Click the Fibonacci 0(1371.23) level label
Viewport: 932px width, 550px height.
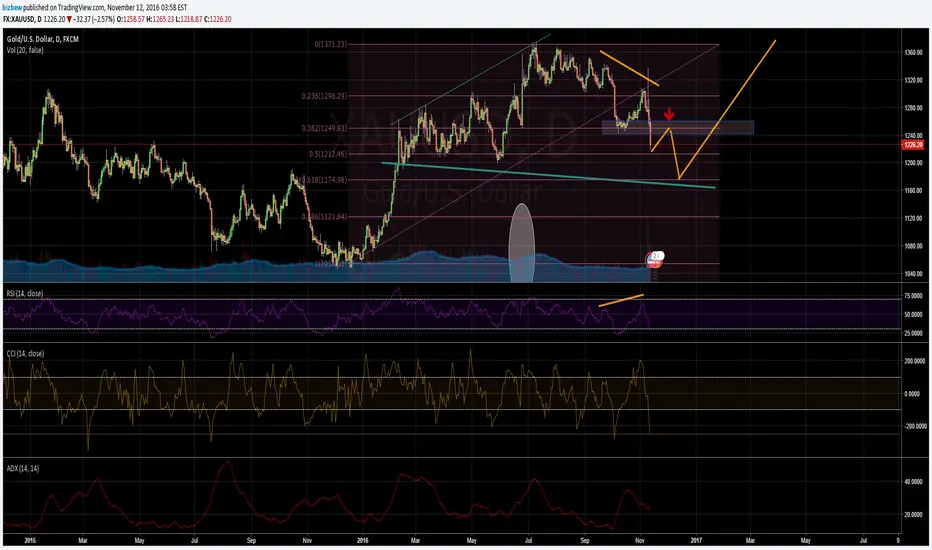click(x=331, y=45)
